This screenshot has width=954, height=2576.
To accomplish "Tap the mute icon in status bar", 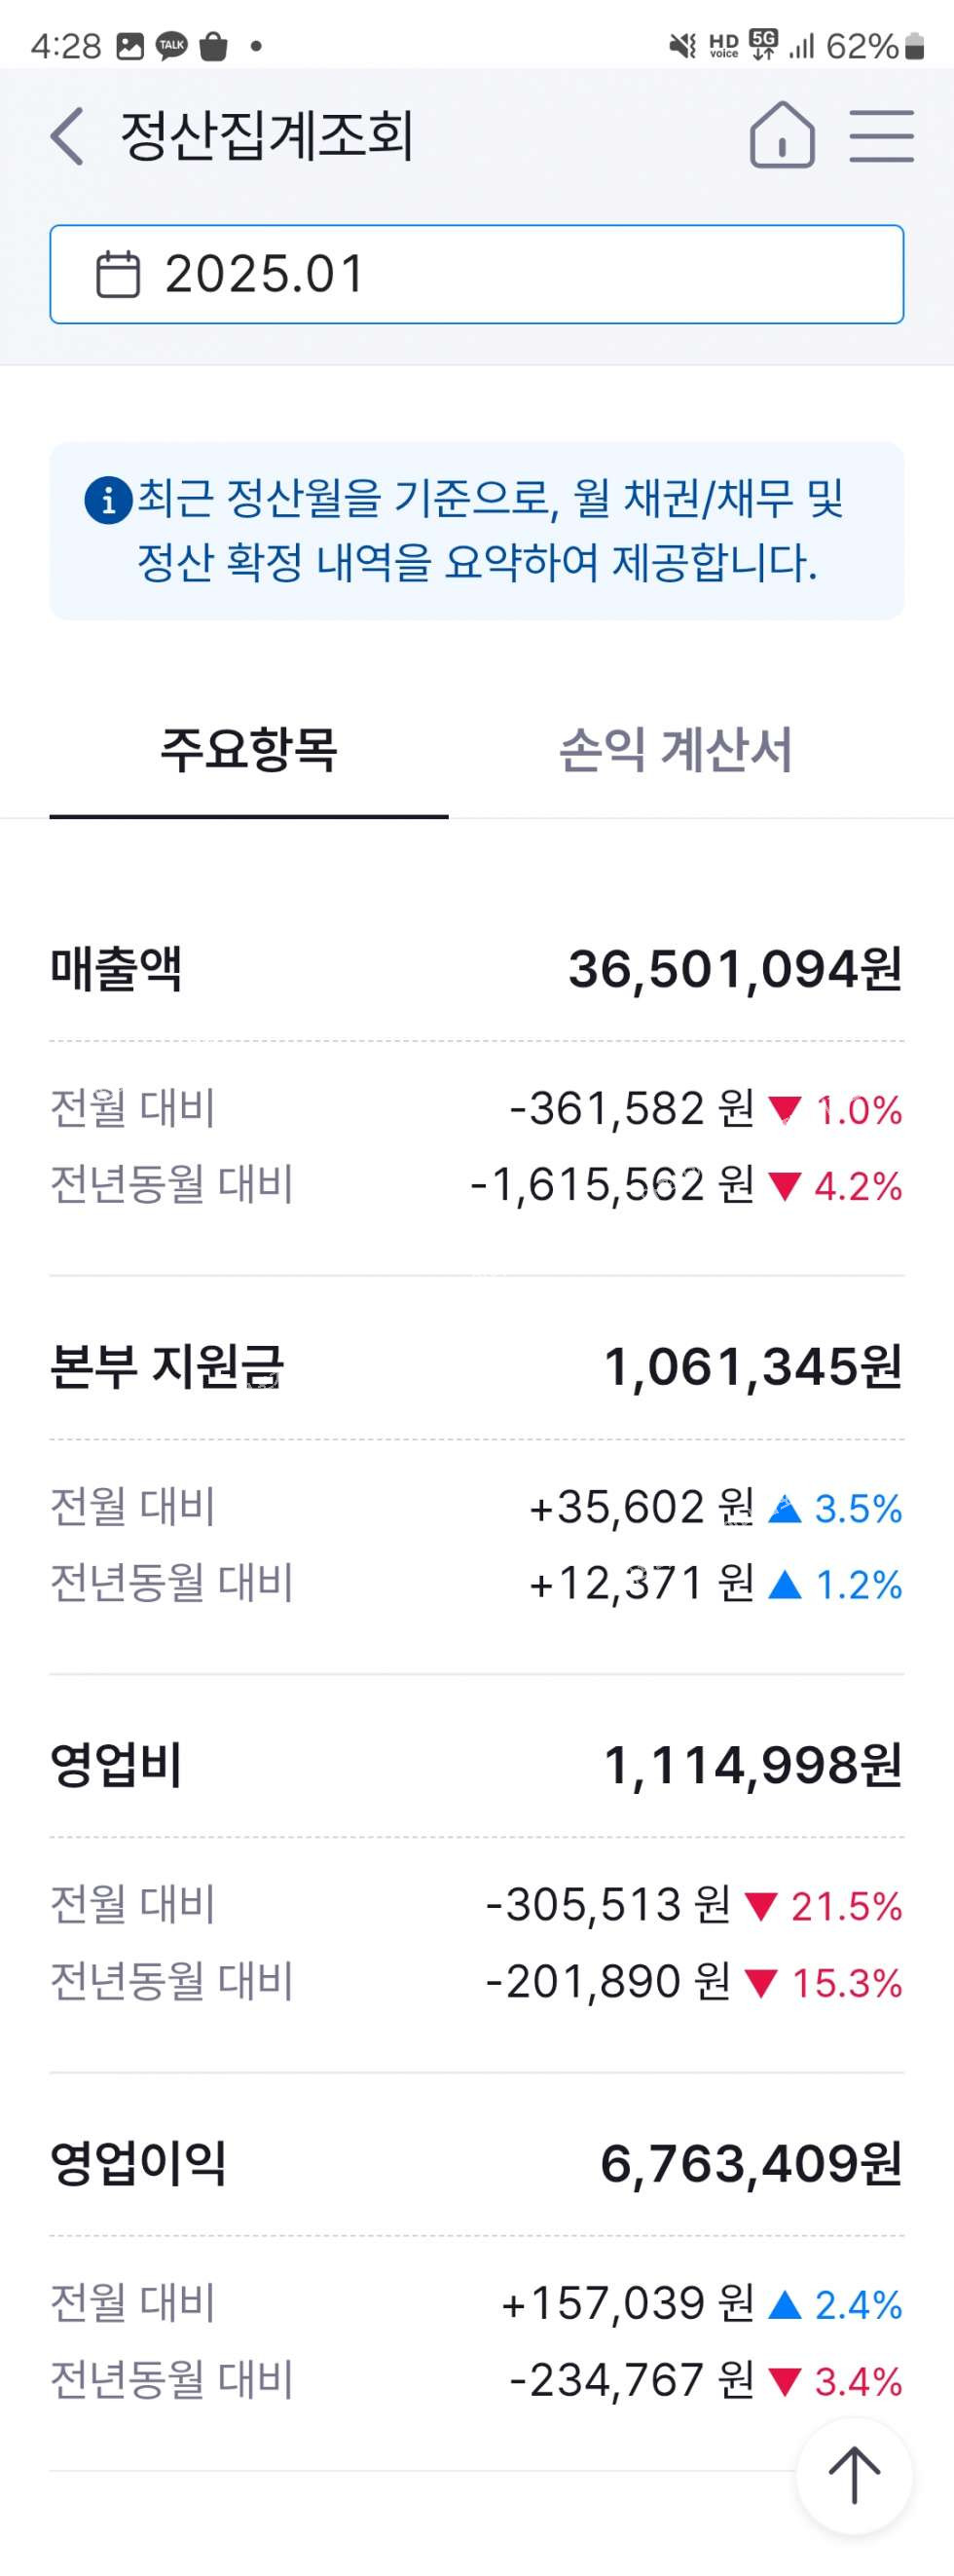I will coord(682,46).
